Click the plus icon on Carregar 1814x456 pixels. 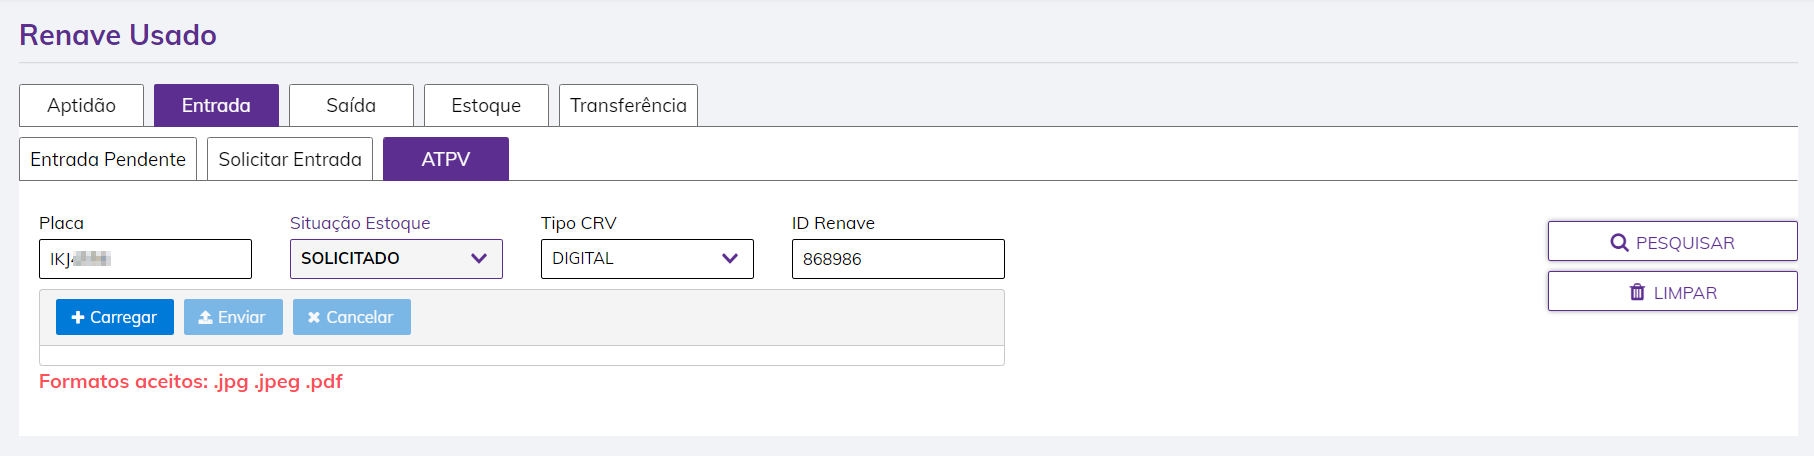78,317
